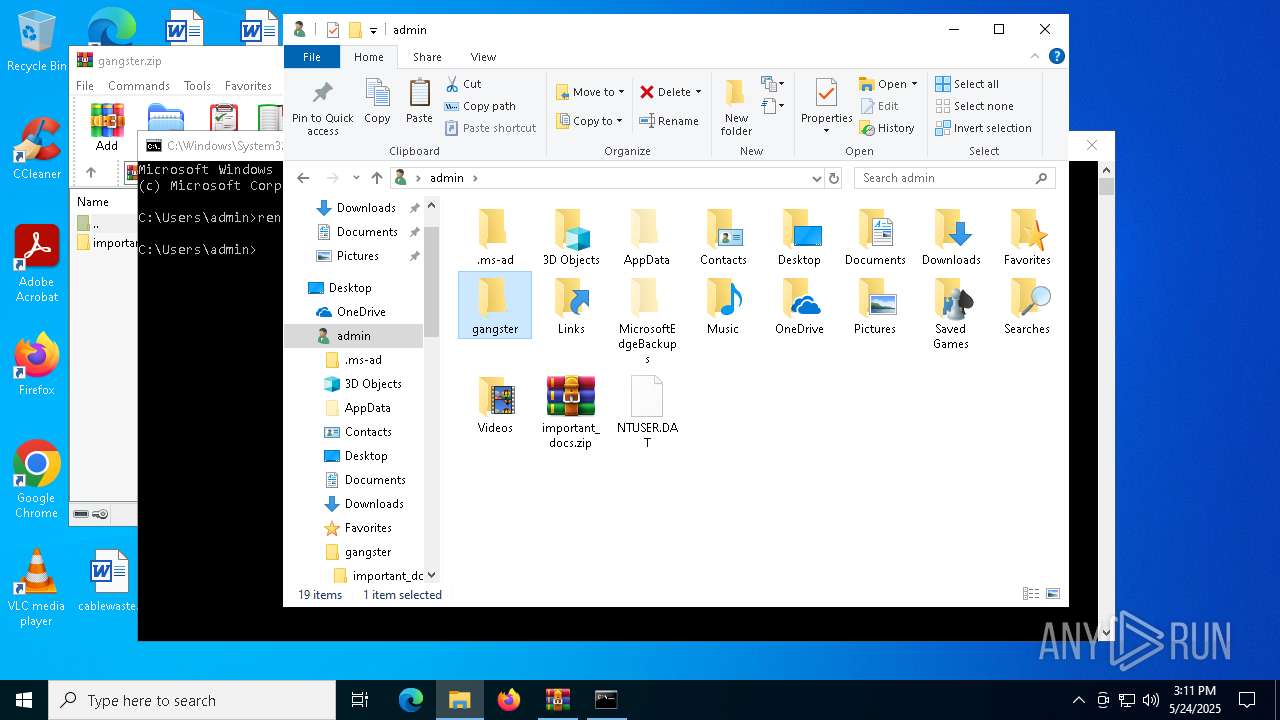
Task: Select the MicrosoftEdgeBackups folder
Action: pos(647,320)
